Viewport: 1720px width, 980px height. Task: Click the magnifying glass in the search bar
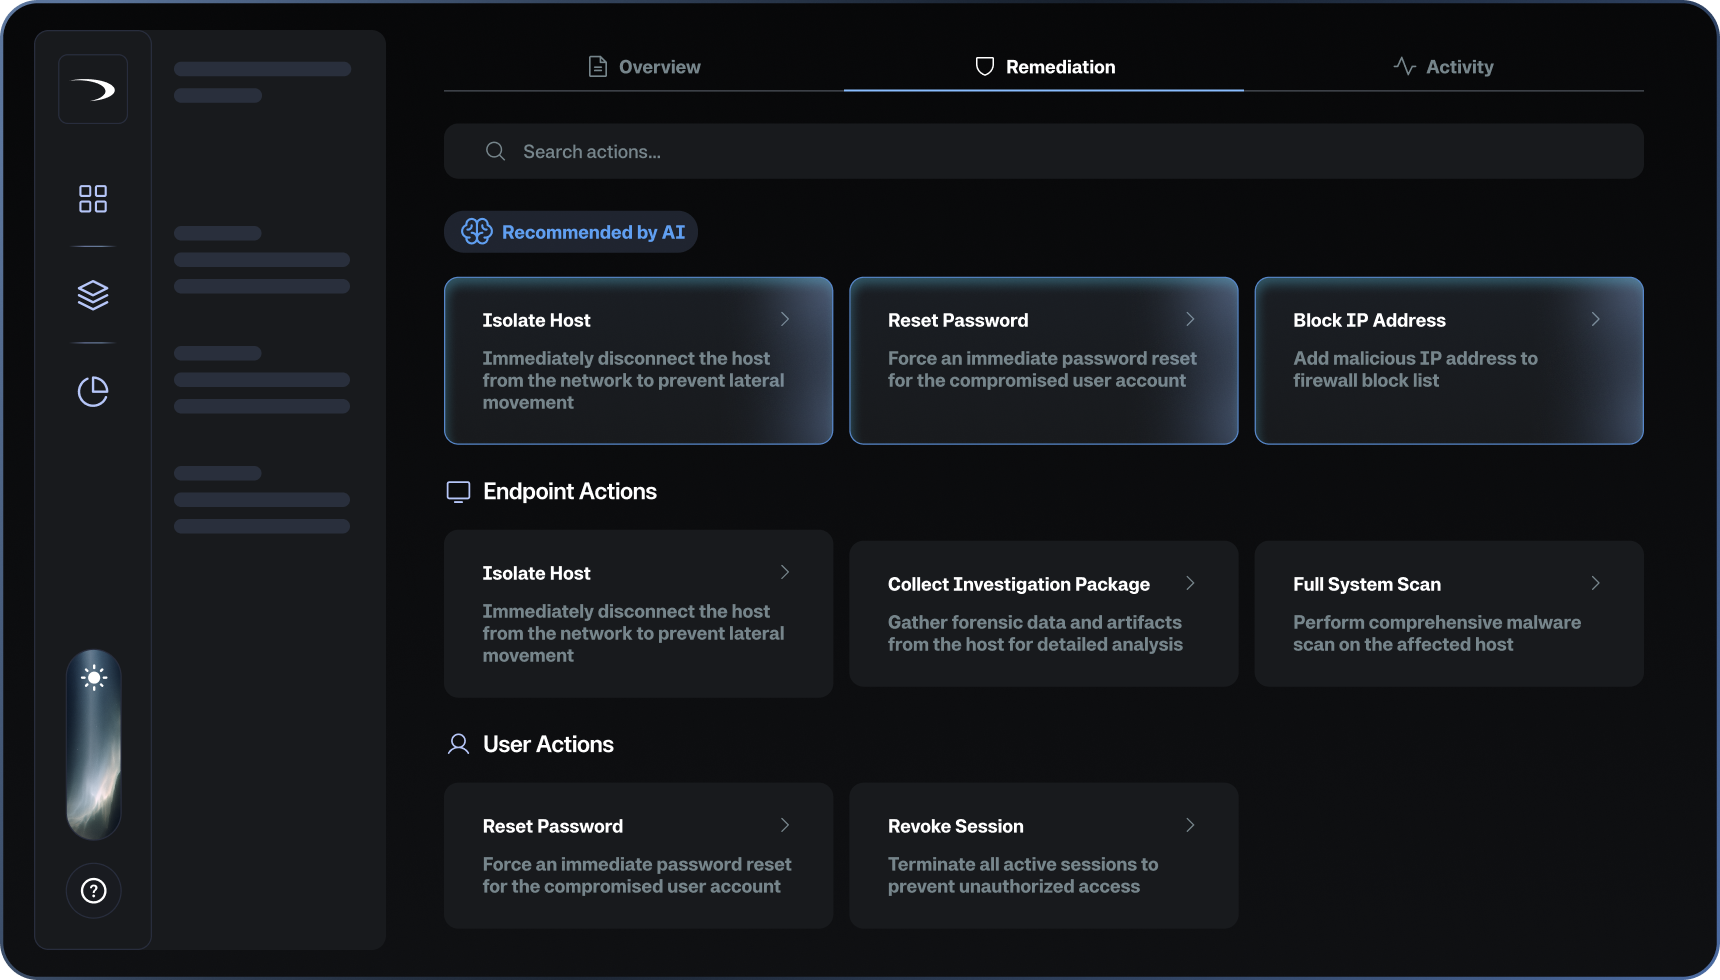(495, 151)
